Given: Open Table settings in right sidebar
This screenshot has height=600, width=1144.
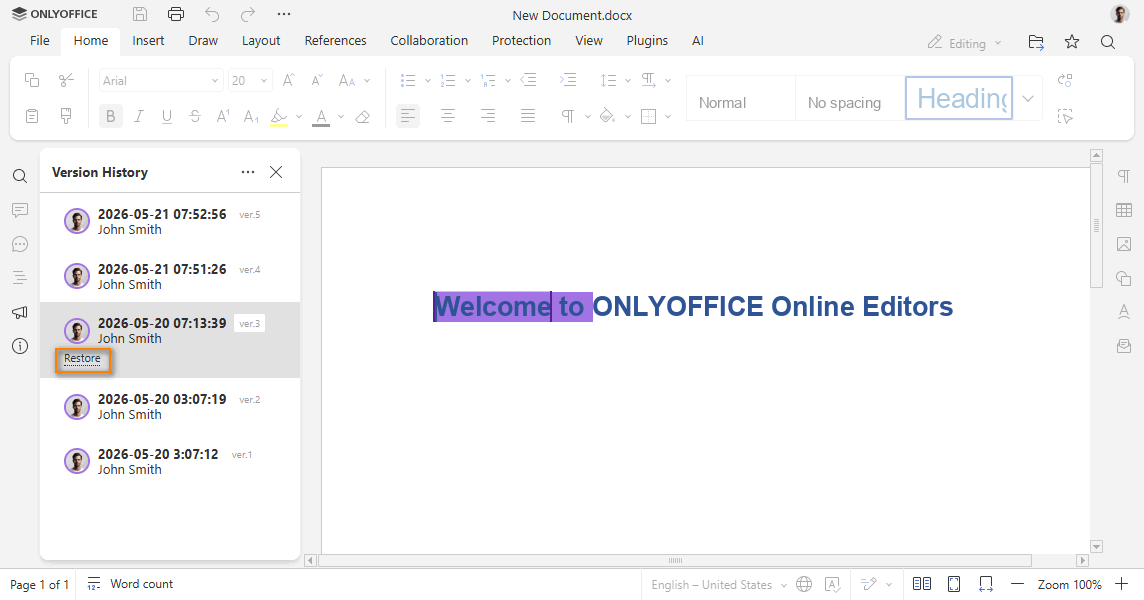Looking at the screenshot, I should [1124, 210].
